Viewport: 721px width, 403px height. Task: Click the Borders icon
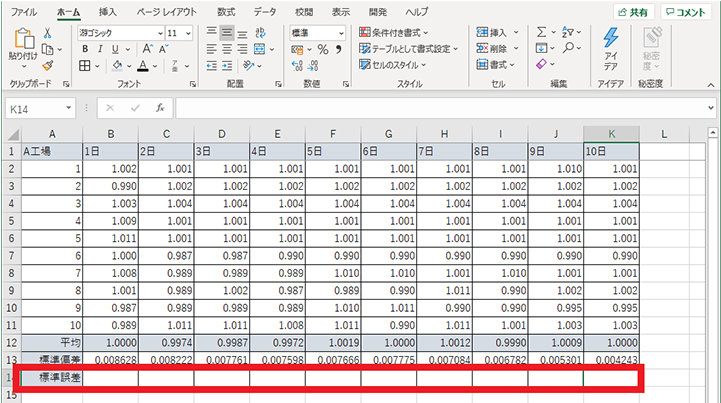[x=85, y=66]
